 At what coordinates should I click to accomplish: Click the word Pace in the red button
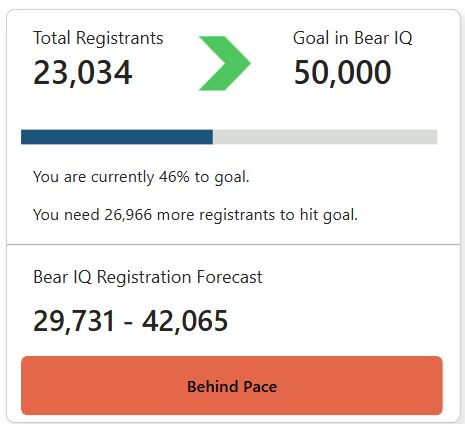[x=260, y=386]
